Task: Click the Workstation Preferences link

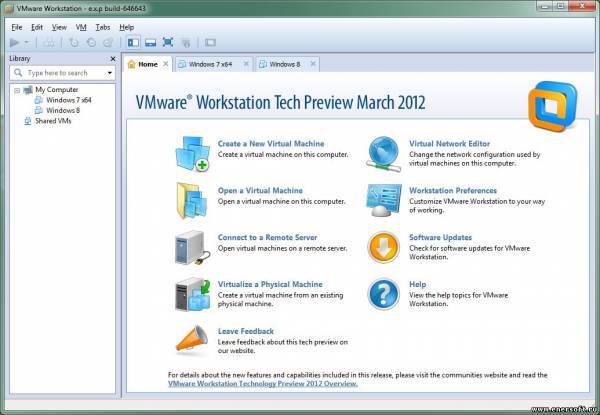Action: click(x=453, y=190)
